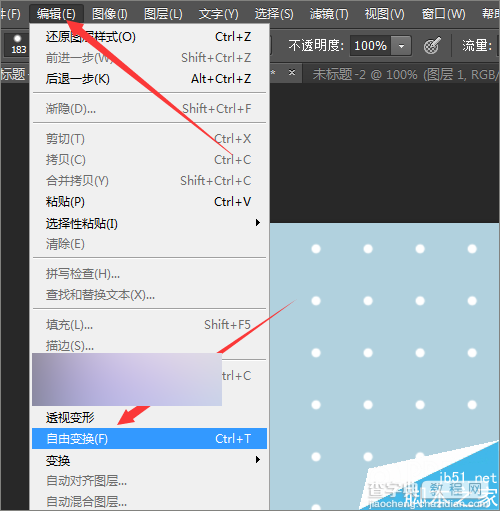This screenshot has height=511, width=500.
Task: Switch to the 未标题-2 document tab
Action: [x=402, y=74]
